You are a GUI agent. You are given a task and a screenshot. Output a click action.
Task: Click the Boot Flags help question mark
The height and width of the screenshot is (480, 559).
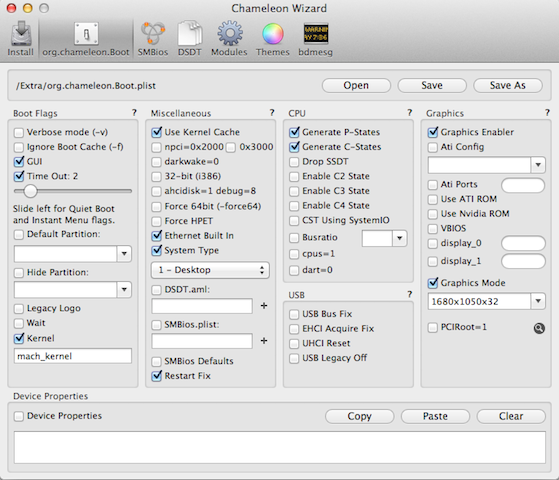click(x=134, y=113)
